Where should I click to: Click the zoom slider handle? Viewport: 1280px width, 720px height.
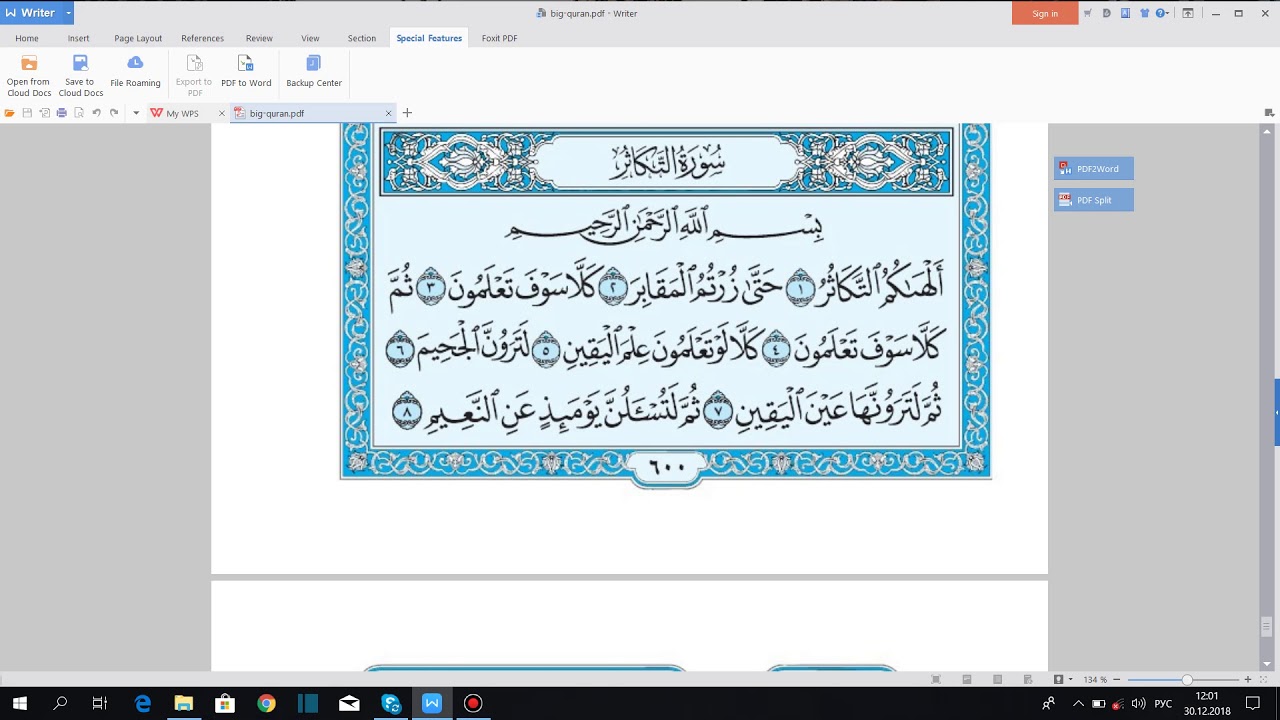(x=1187, y=679)
